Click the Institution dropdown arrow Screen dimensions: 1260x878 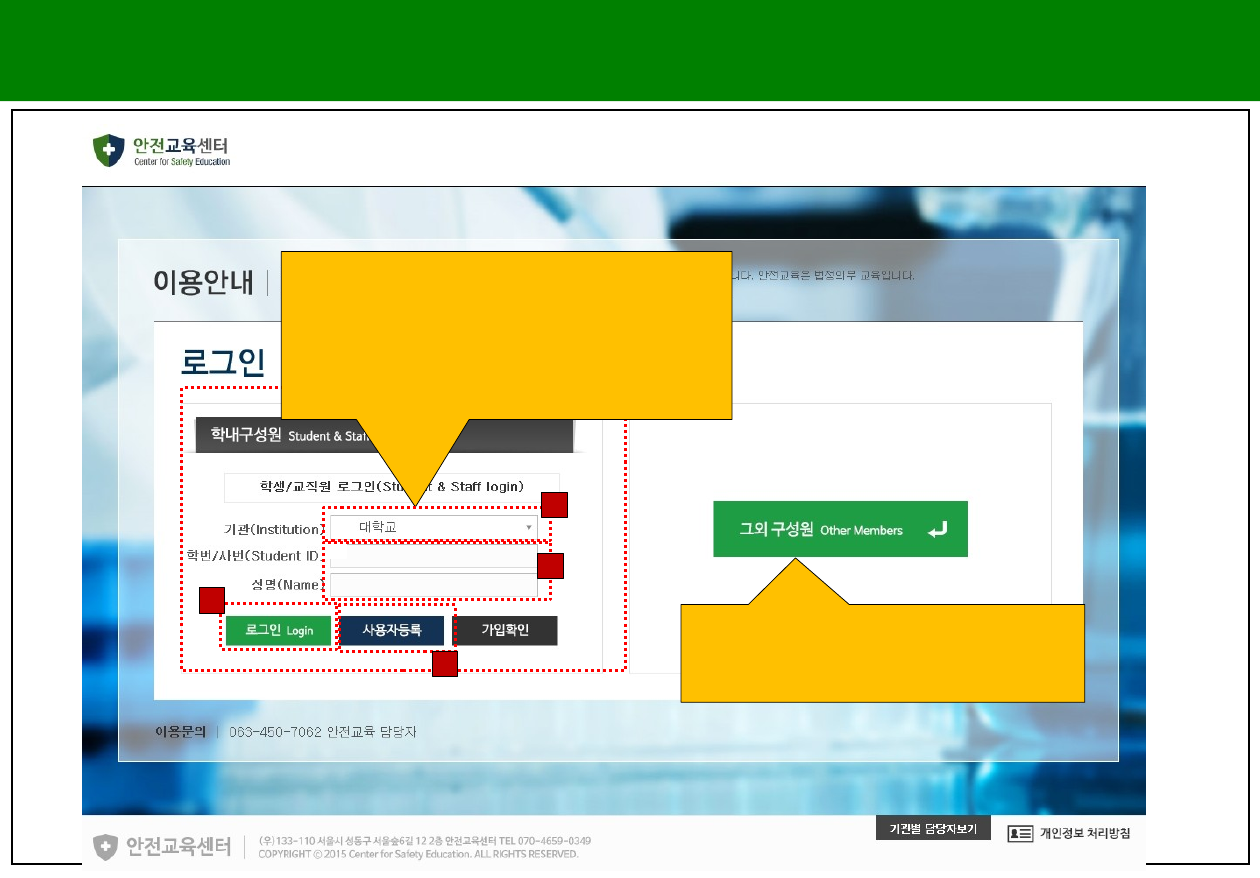pos(528,527)
